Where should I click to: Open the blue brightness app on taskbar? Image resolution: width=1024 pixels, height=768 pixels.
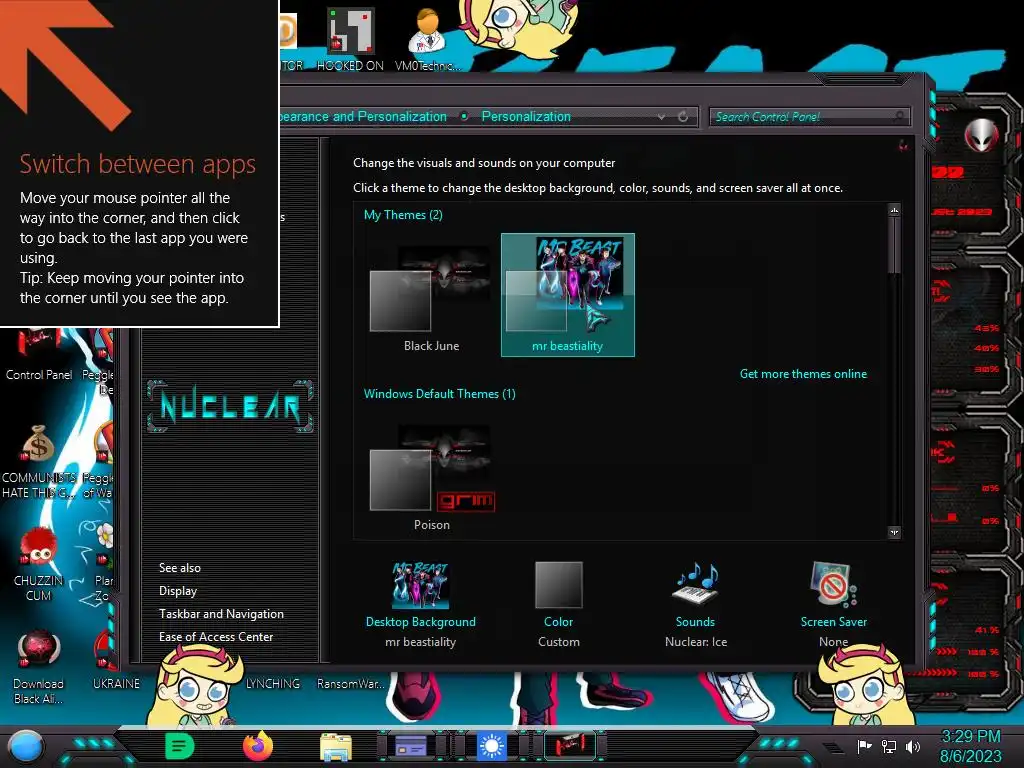coord(492,746)
